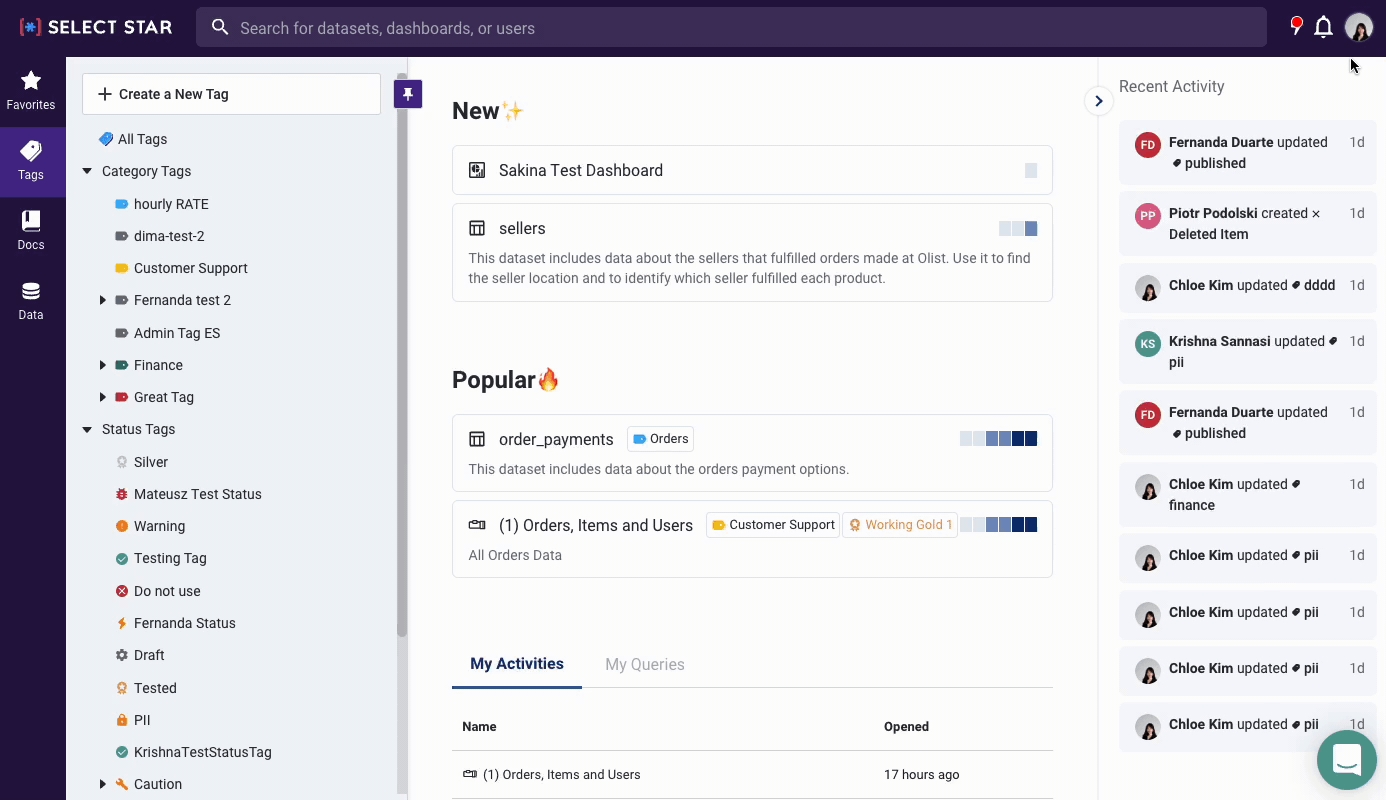
Task: Open the Data section icon
Action: (x=31, y=300)
